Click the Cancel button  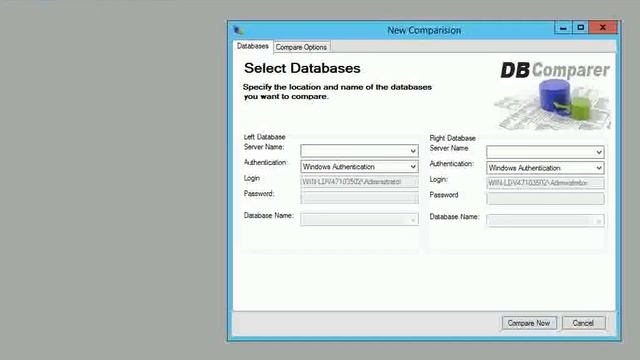[x=583, y=323]
